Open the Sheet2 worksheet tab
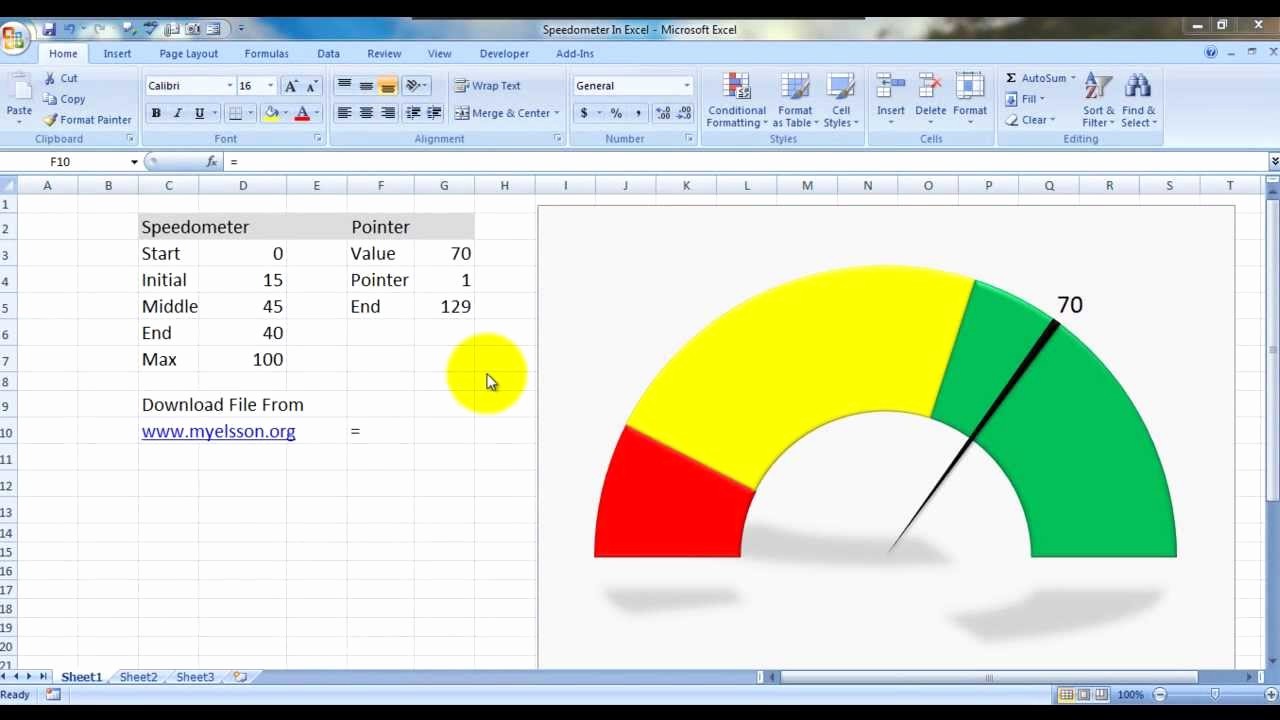 point(138,677)
